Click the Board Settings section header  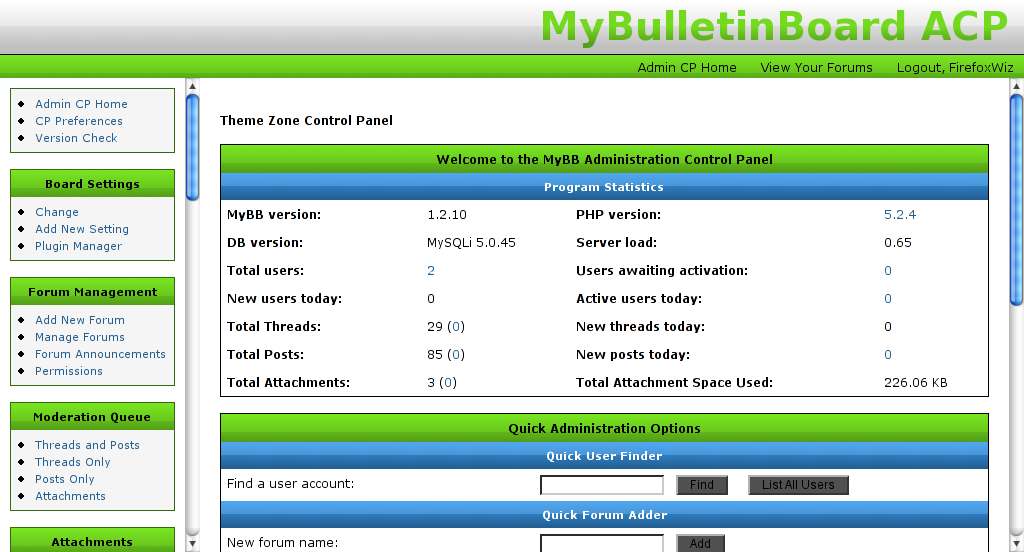tap(92, 184)
